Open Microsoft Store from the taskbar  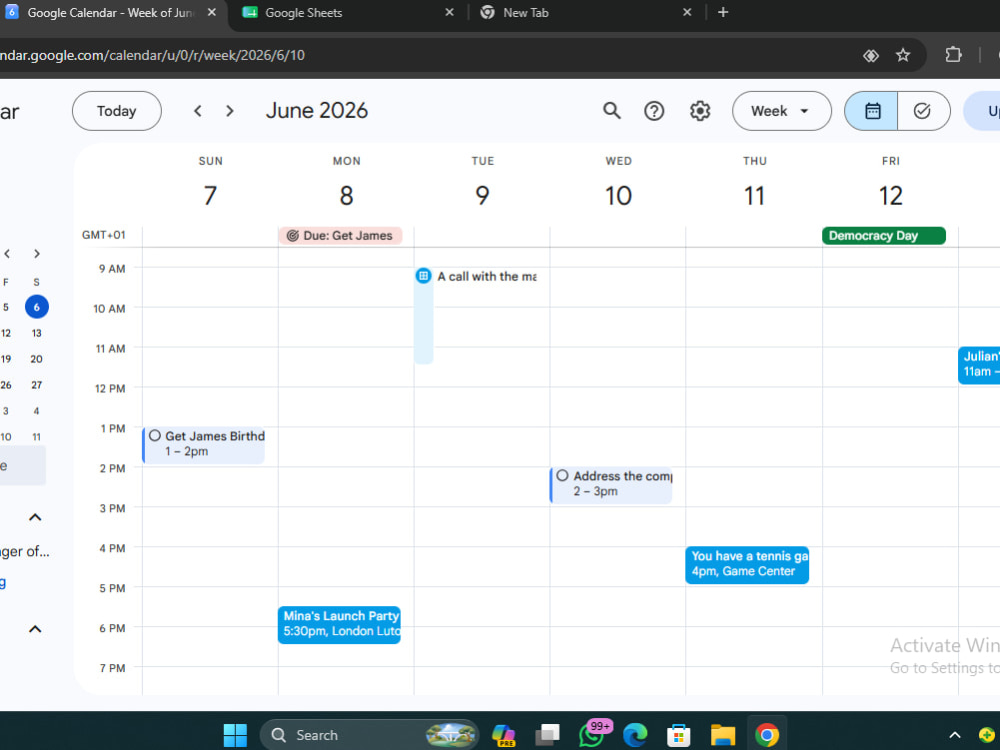pyautogui.click(x=679, y=735)
